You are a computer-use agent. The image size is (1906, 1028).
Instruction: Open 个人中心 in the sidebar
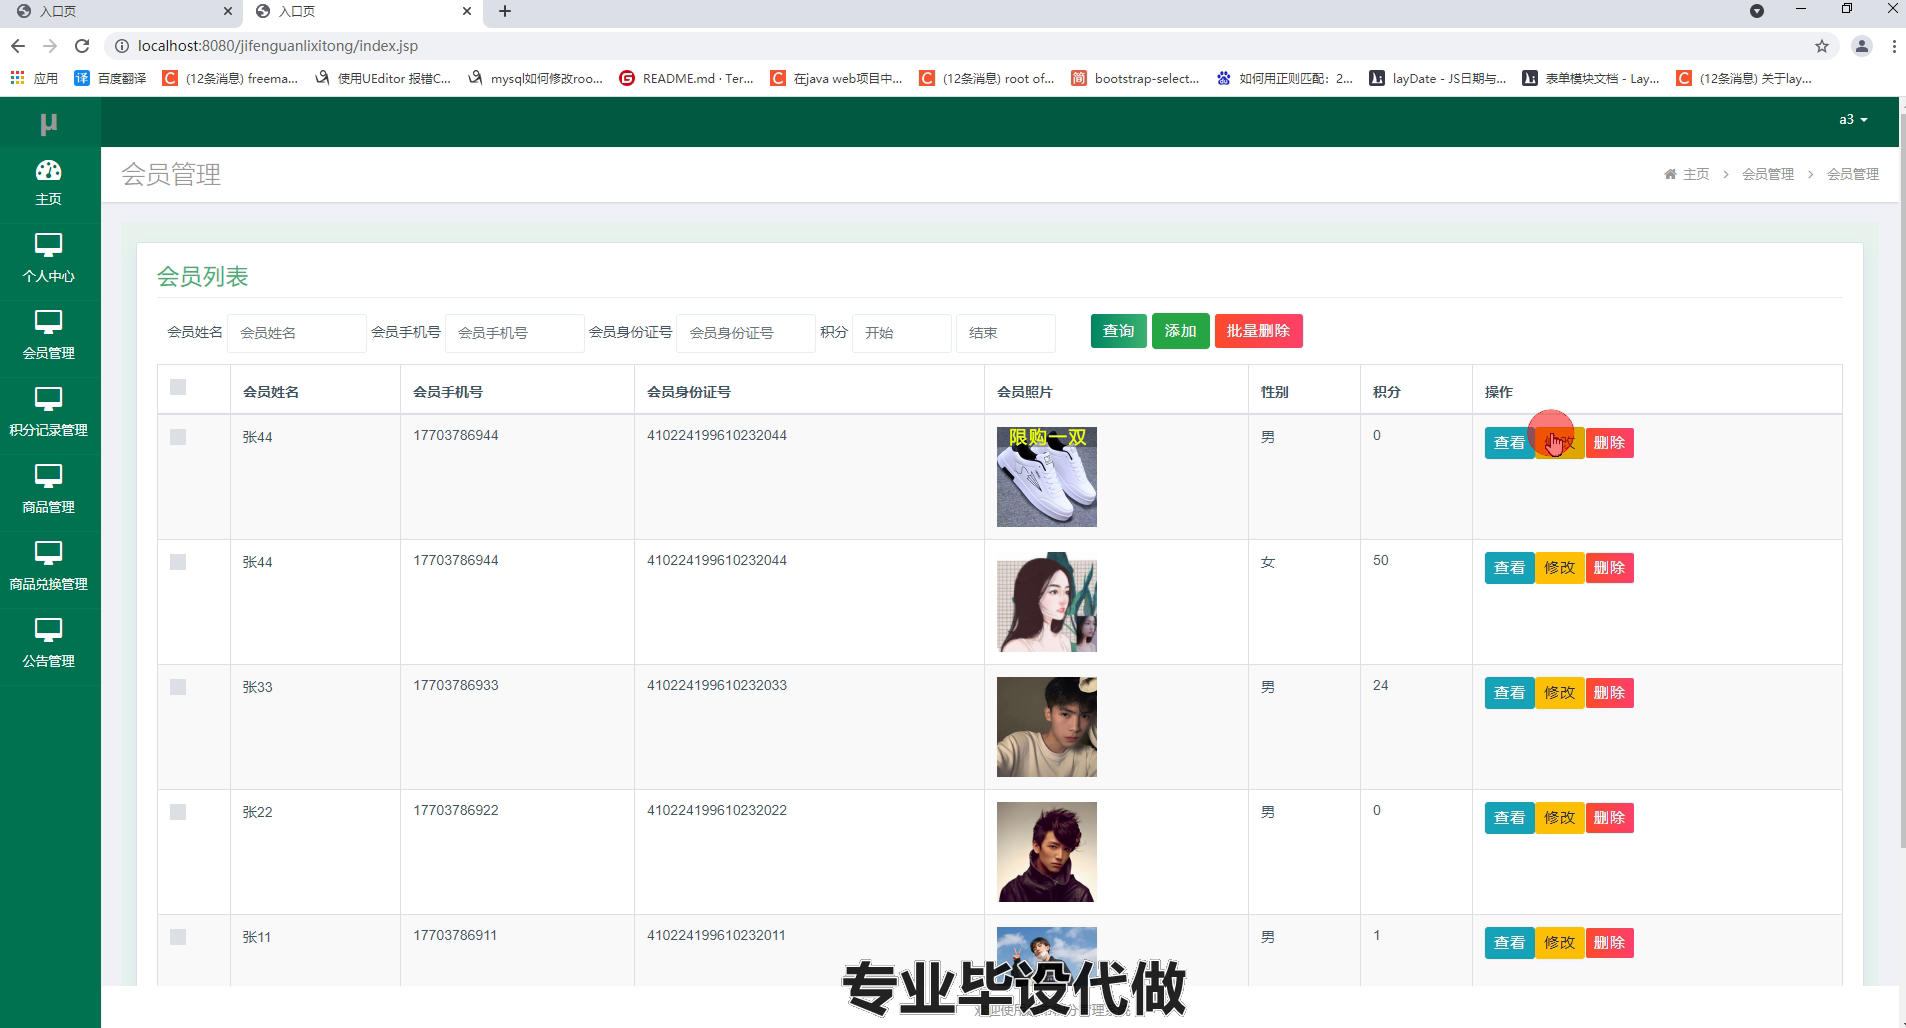point(48,260)
